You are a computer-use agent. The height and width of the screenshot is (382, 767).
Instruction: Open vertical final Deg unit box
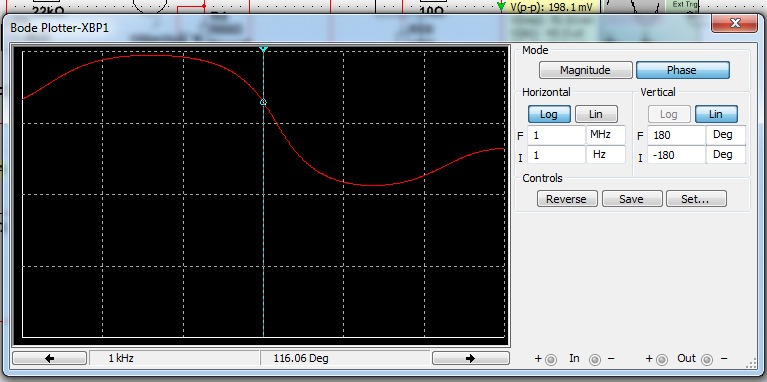pyautogui.click(x=726, y=135)
